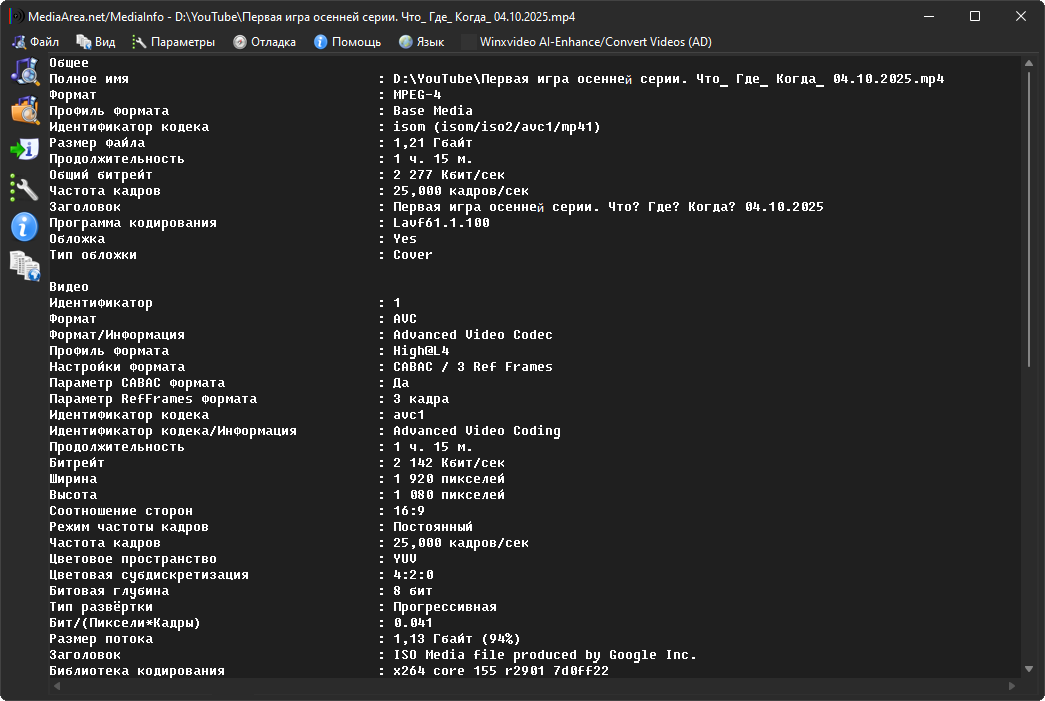The image size is (1045, 701).
Task: Open the Файл menu
Action: [x=36, y=42]
